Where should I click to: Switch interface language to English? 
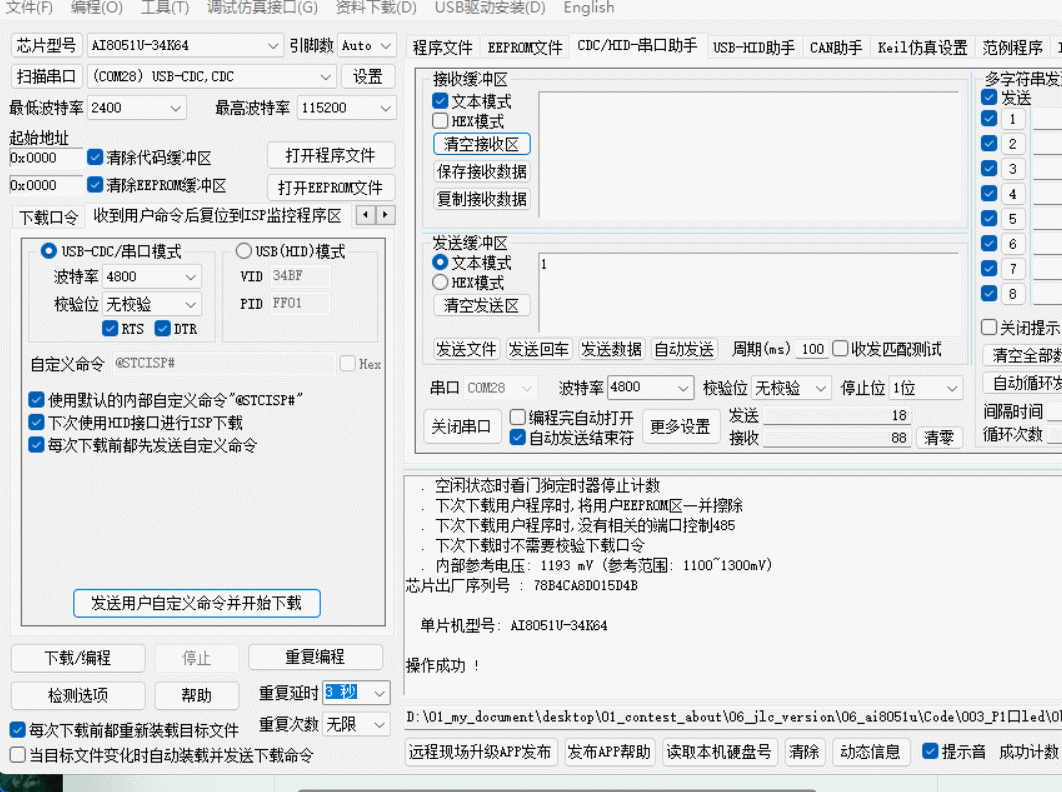(x=589, y=7)
